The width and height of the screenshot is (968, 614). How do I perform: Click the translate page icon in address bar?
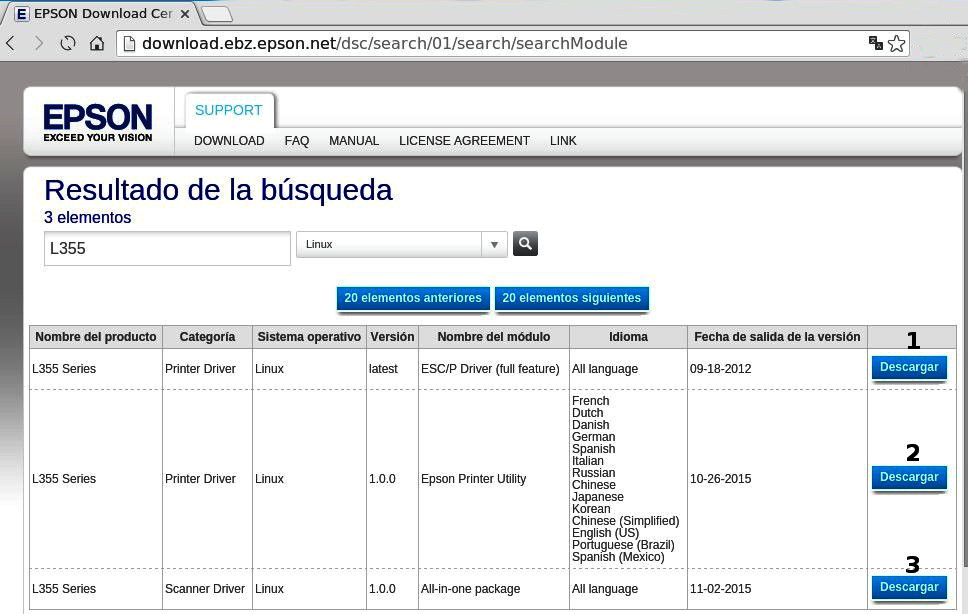[x=875, y=43]
